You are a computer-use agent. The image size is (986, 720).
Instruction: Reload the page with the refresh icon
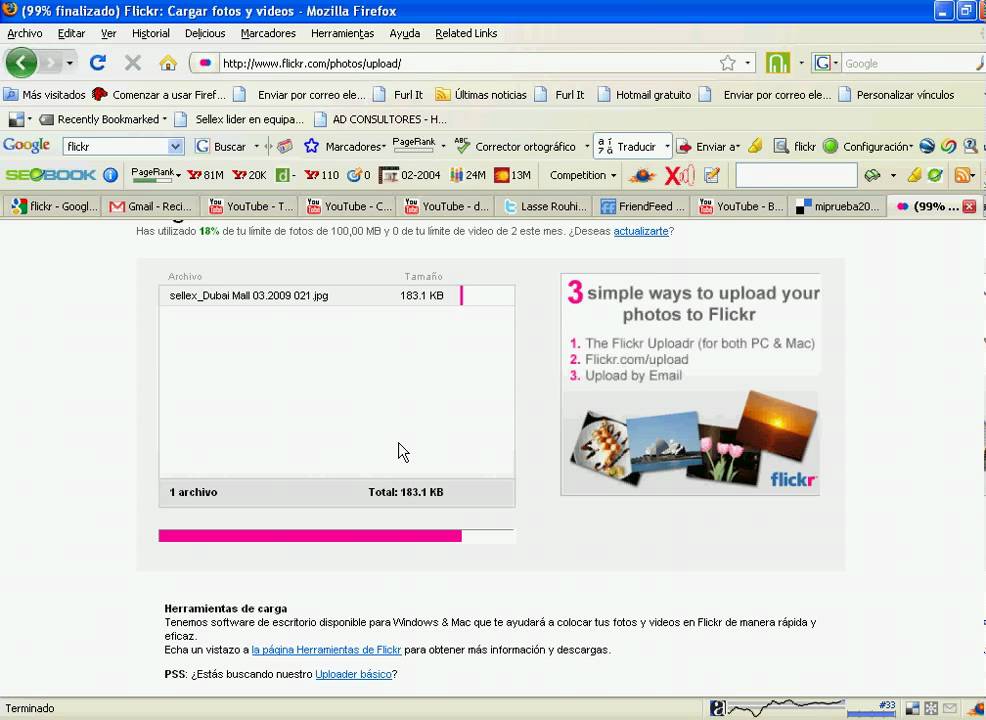97,63
